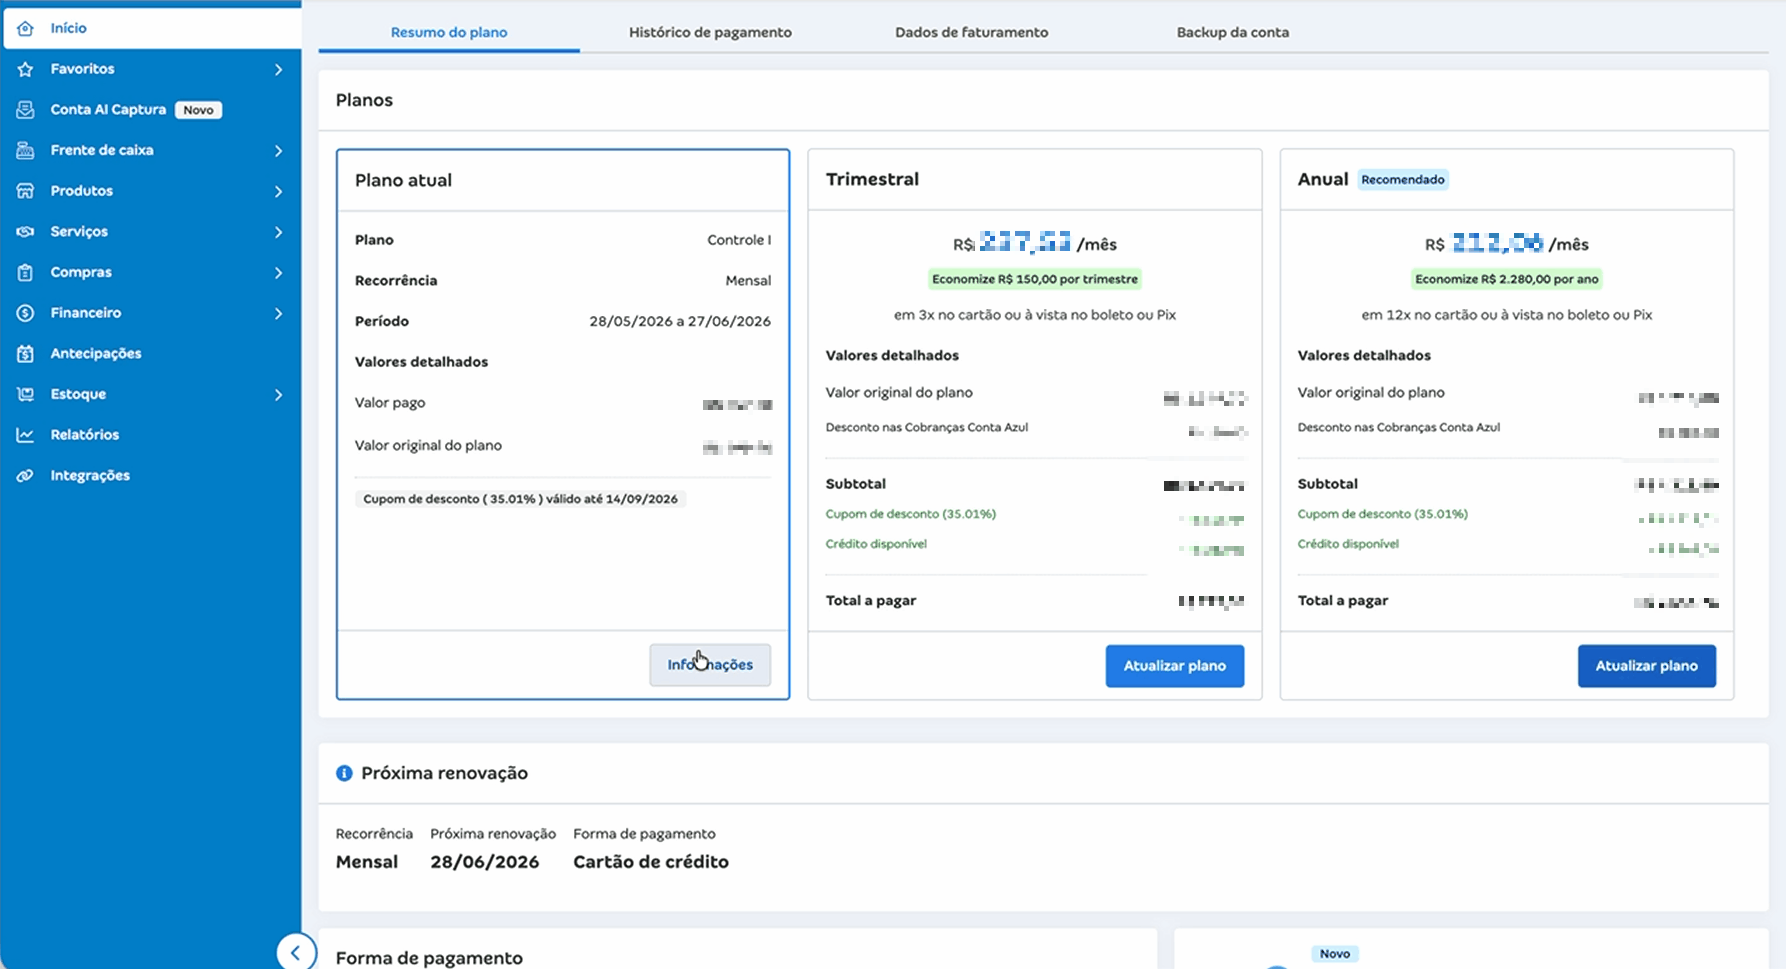The width and height of the screenshot is (1786, 969).
Task: Click the Frente de caixa register icon
Action: click(x=25, y=150)
